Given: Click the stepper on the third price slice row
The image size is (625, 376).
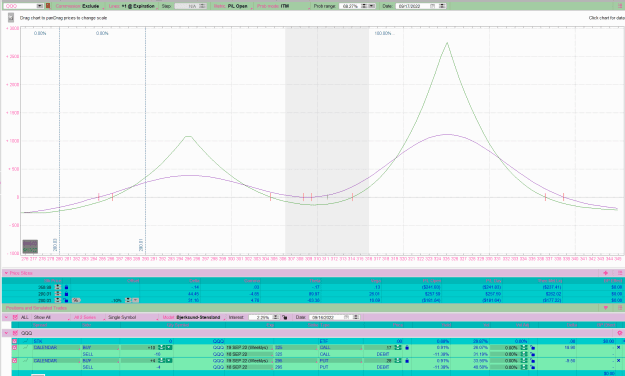Looking at the screenshot, I should 58,300.
